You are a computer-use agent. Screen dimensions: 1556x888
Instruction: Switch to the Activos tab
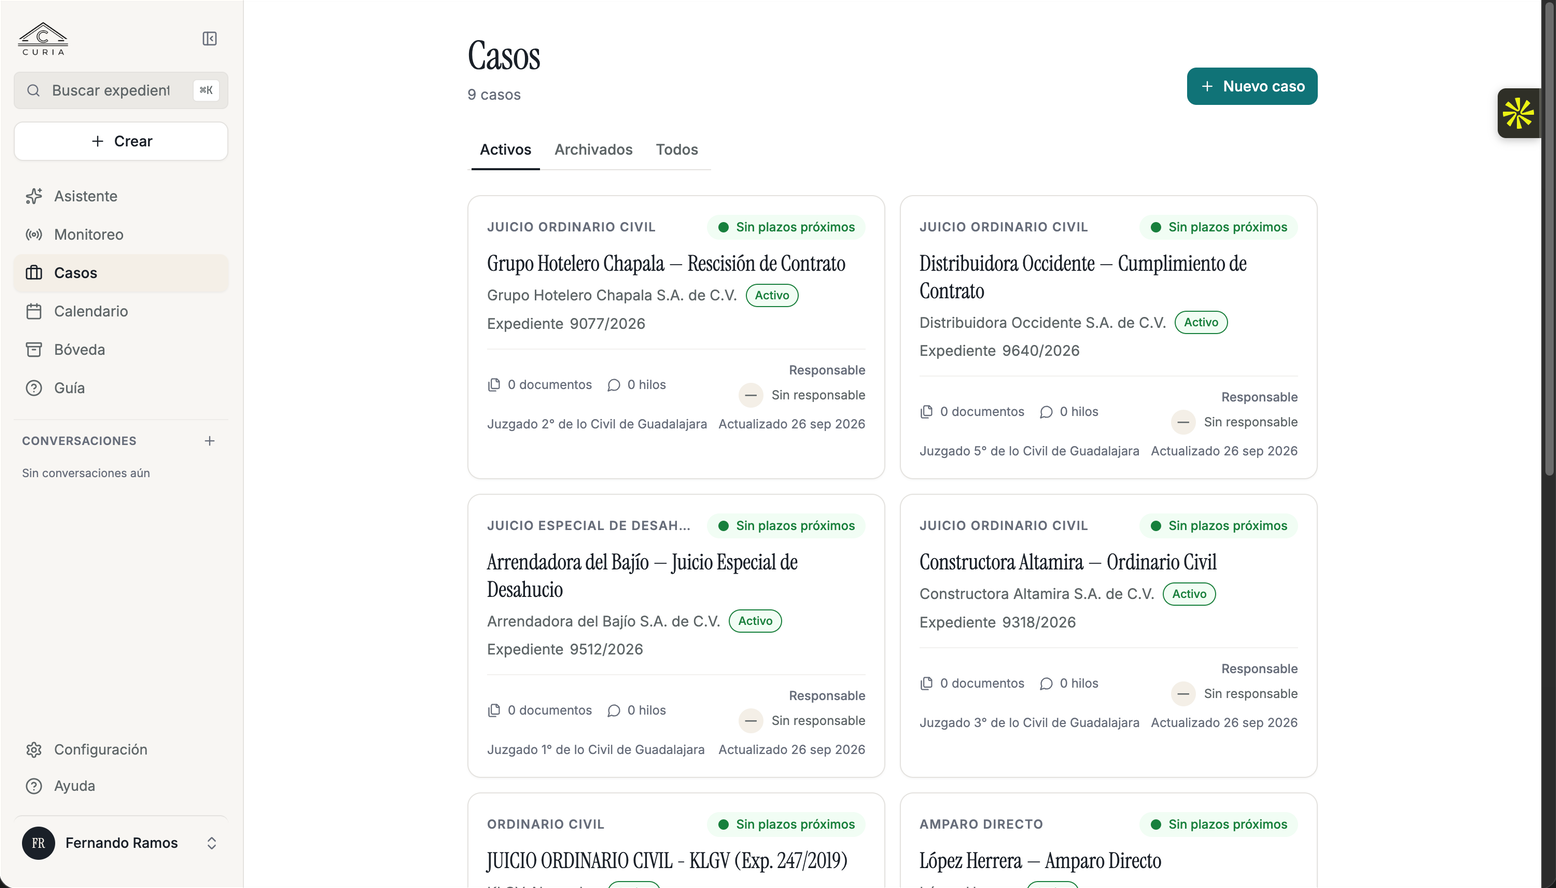(x=506, y=150)
